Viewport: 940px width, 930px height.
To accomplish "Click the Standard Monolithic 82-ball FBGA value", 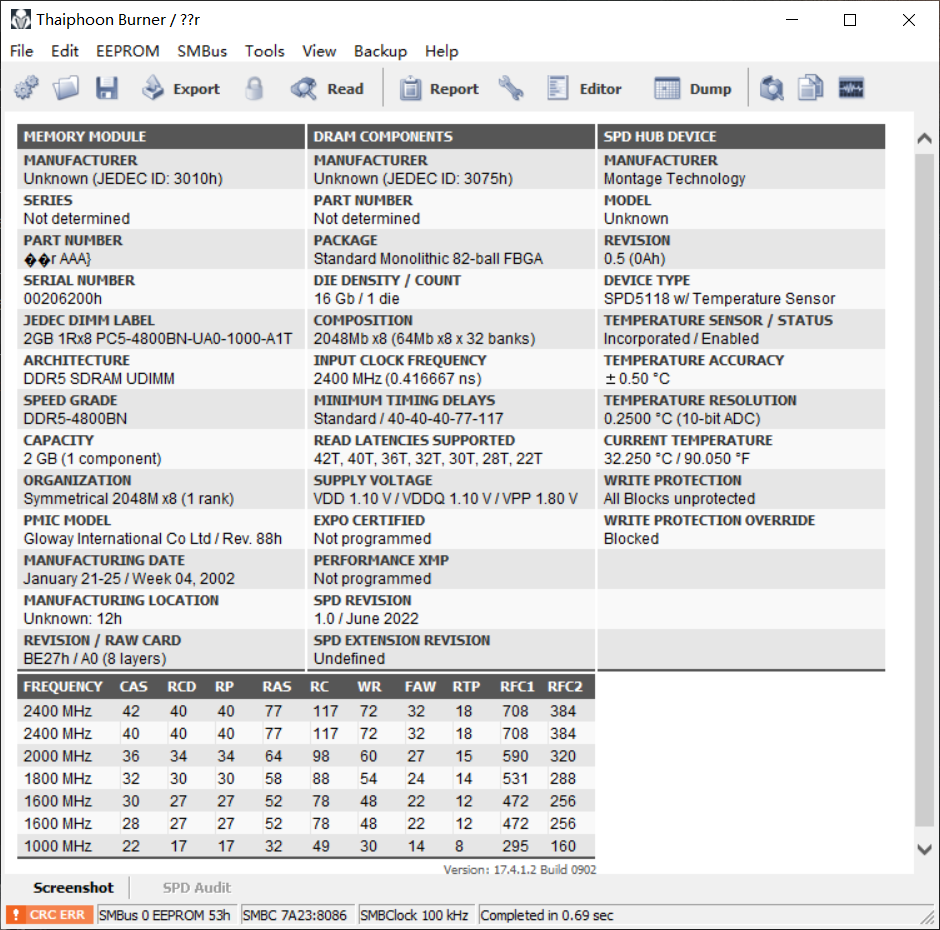I will (428, 258).
